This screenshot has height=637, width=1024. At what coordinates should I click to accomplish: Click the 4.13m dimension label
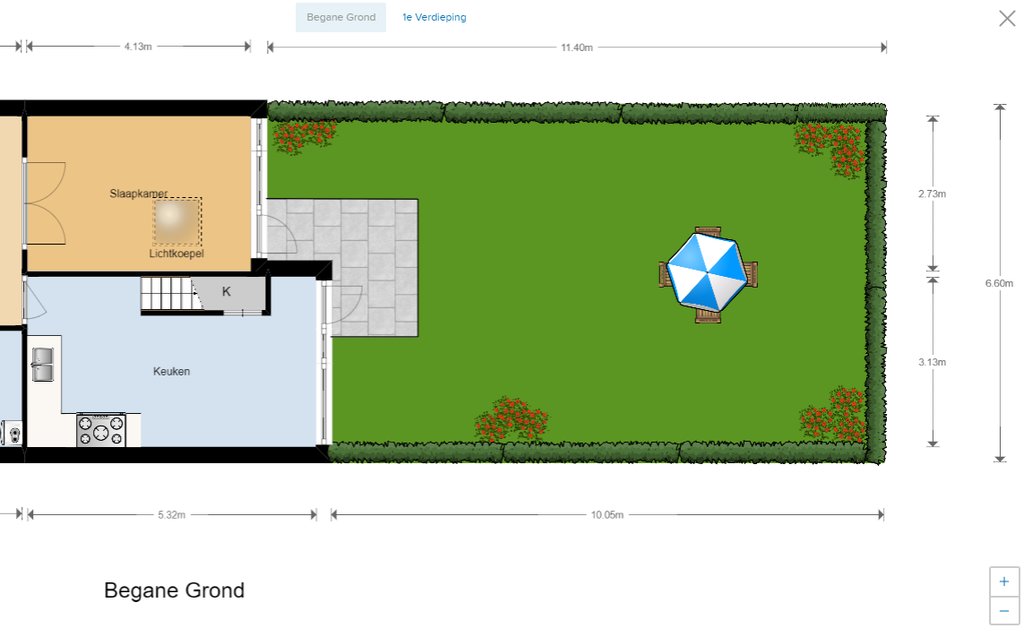pos(138,46)
